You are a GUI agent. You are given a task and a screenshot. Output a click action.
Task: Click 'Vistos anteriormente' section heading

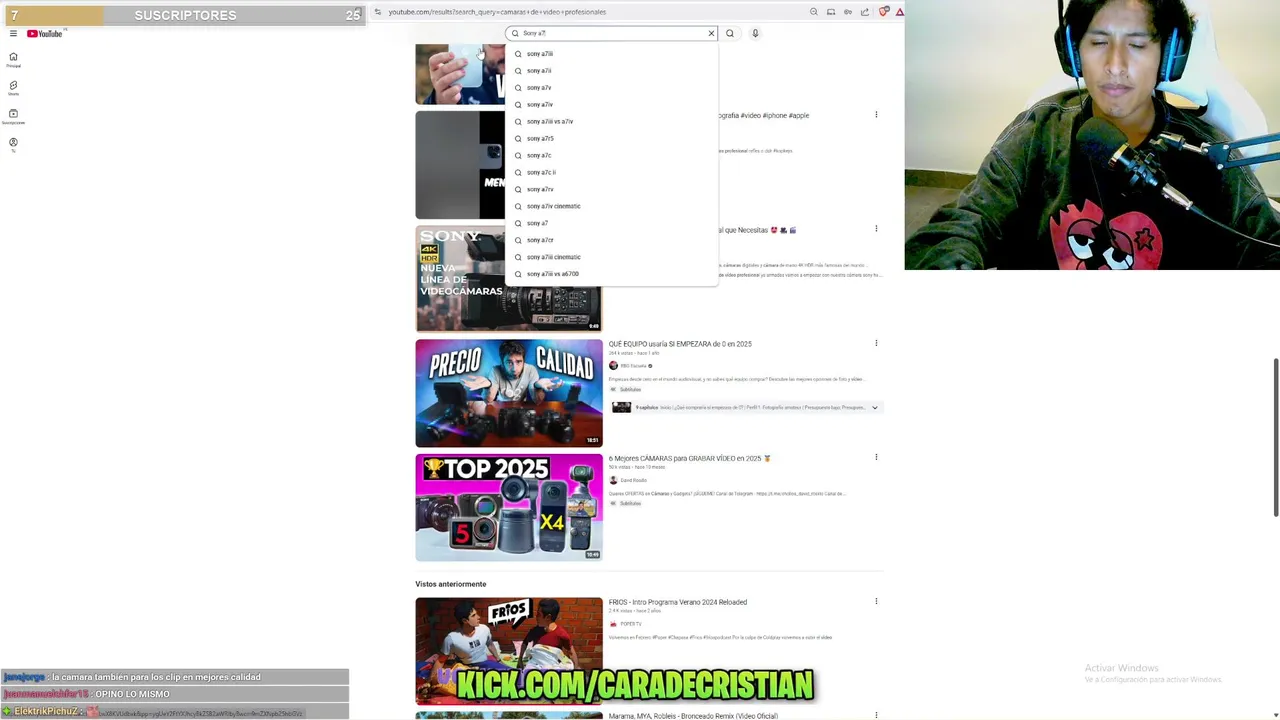click(x=451, y=584)
